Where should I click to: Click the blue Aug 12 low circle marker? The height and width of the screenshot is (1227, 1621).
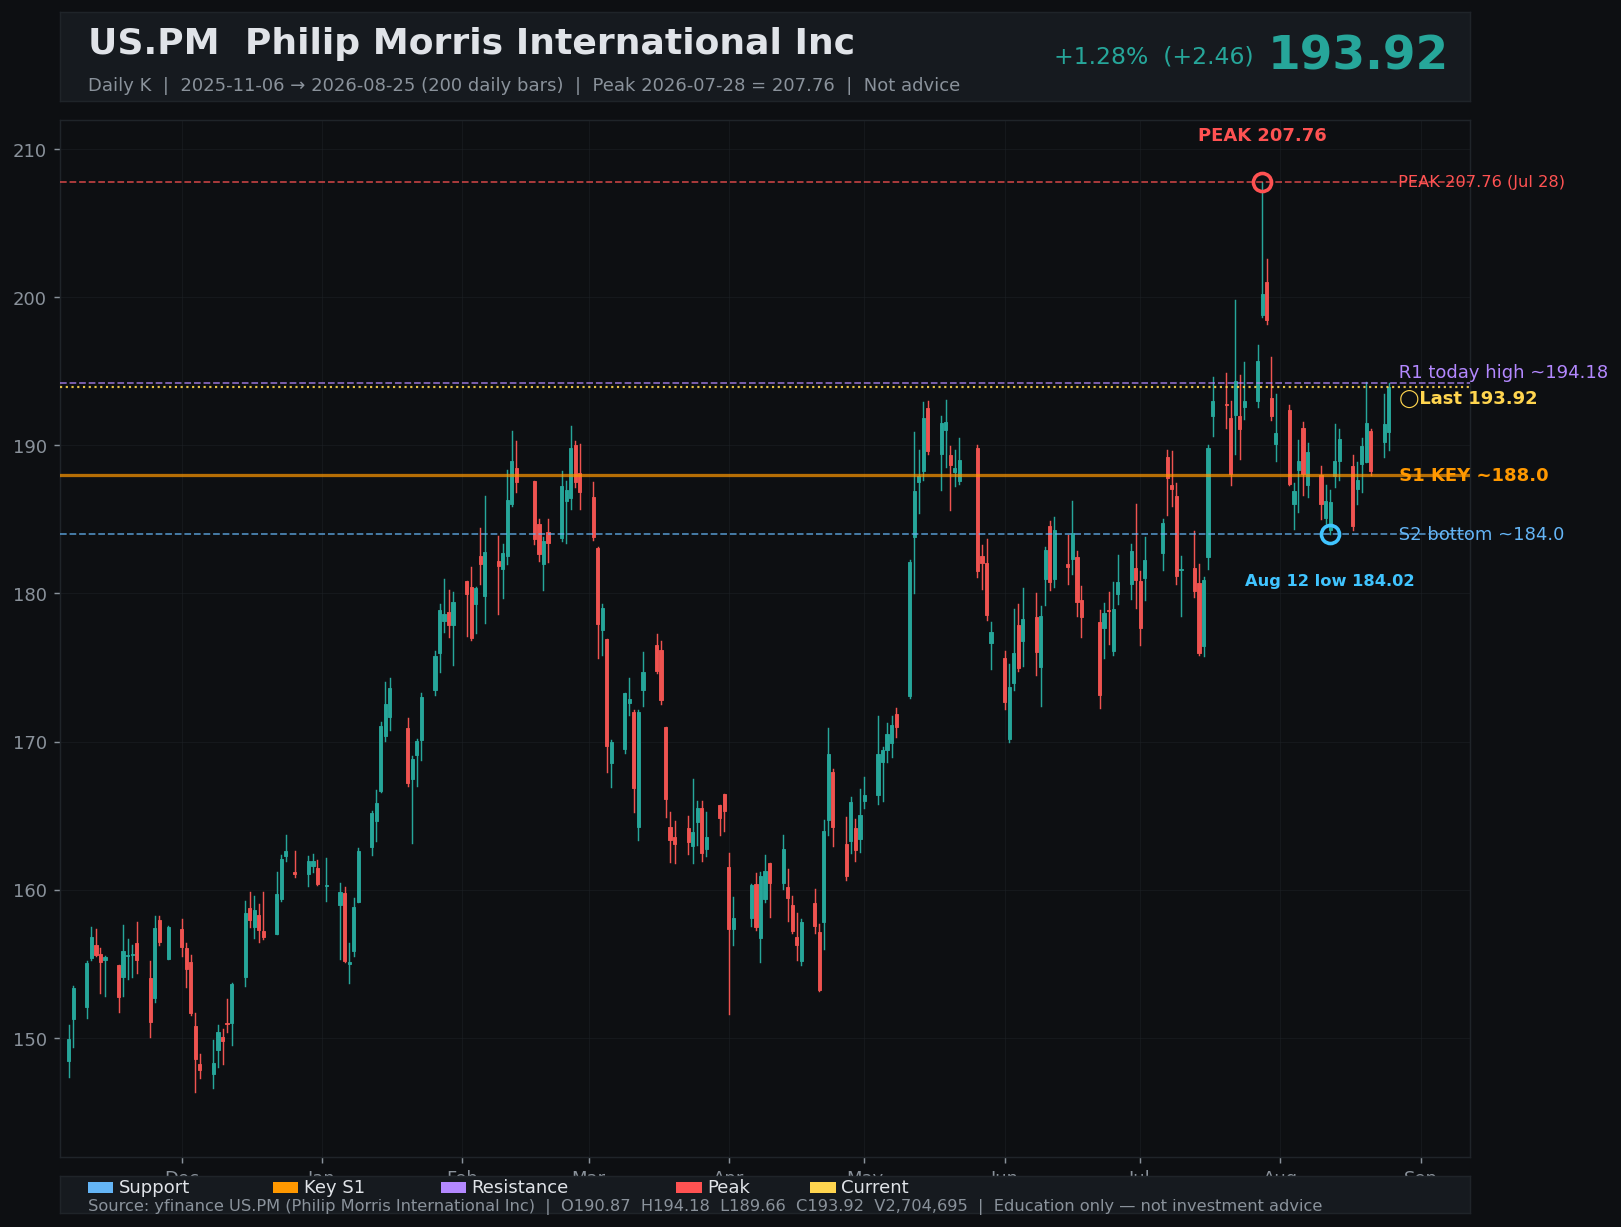click(1330, 534)
